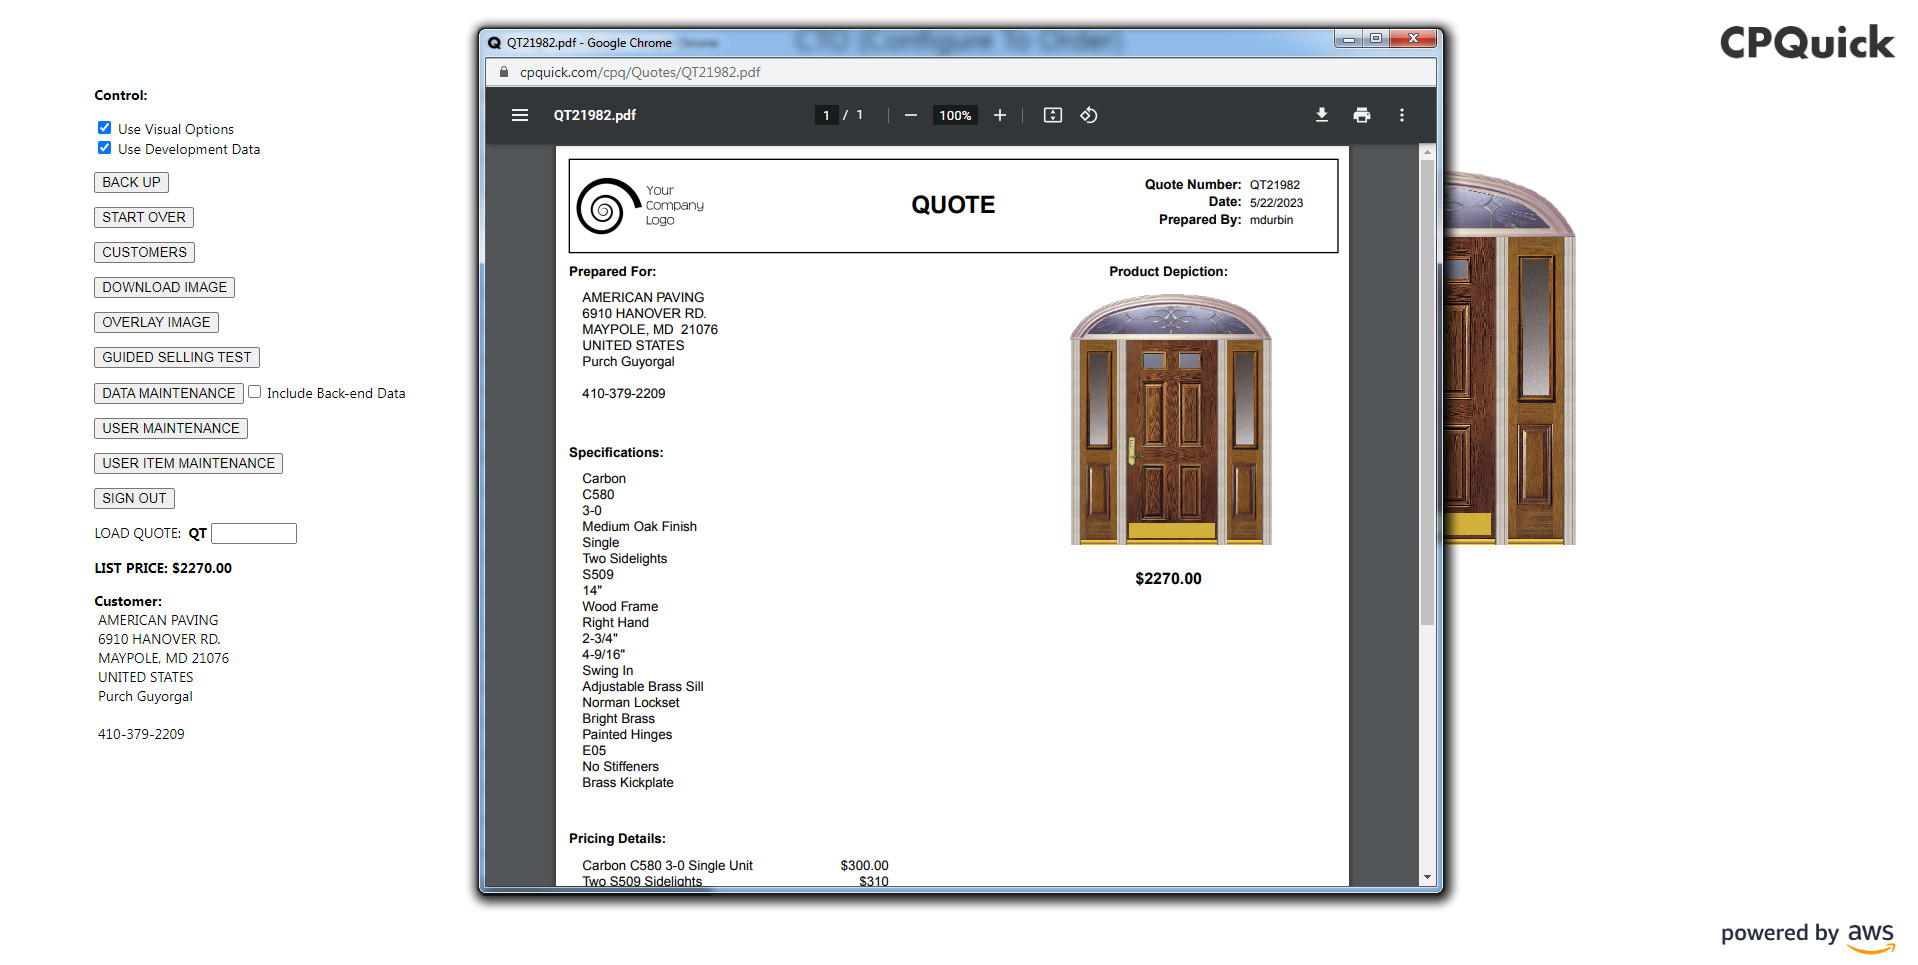1918x965 pixels.
Task: Open the PDF more actions menu
Action: click(x=1402, y=115)
